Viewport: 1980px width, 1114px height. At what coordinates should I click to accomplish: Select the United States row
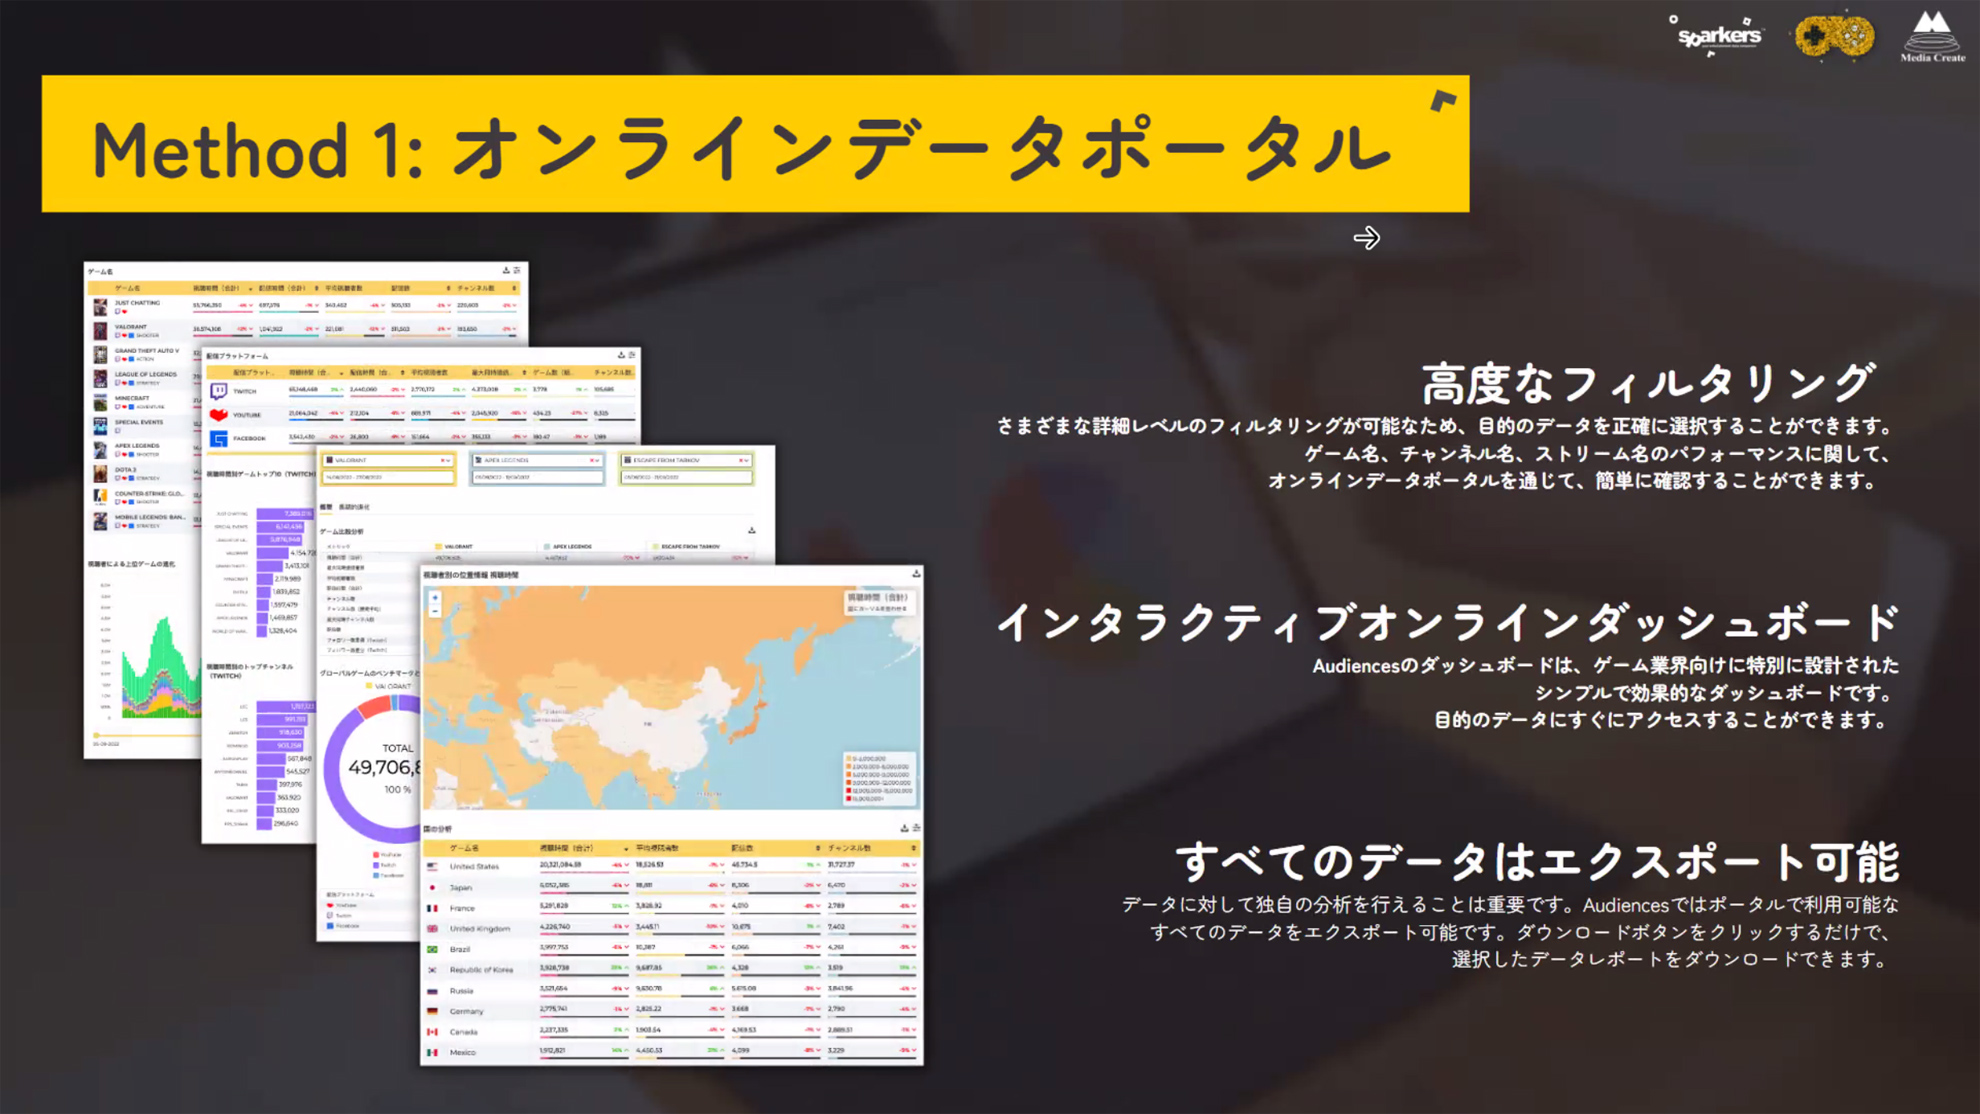474,866
